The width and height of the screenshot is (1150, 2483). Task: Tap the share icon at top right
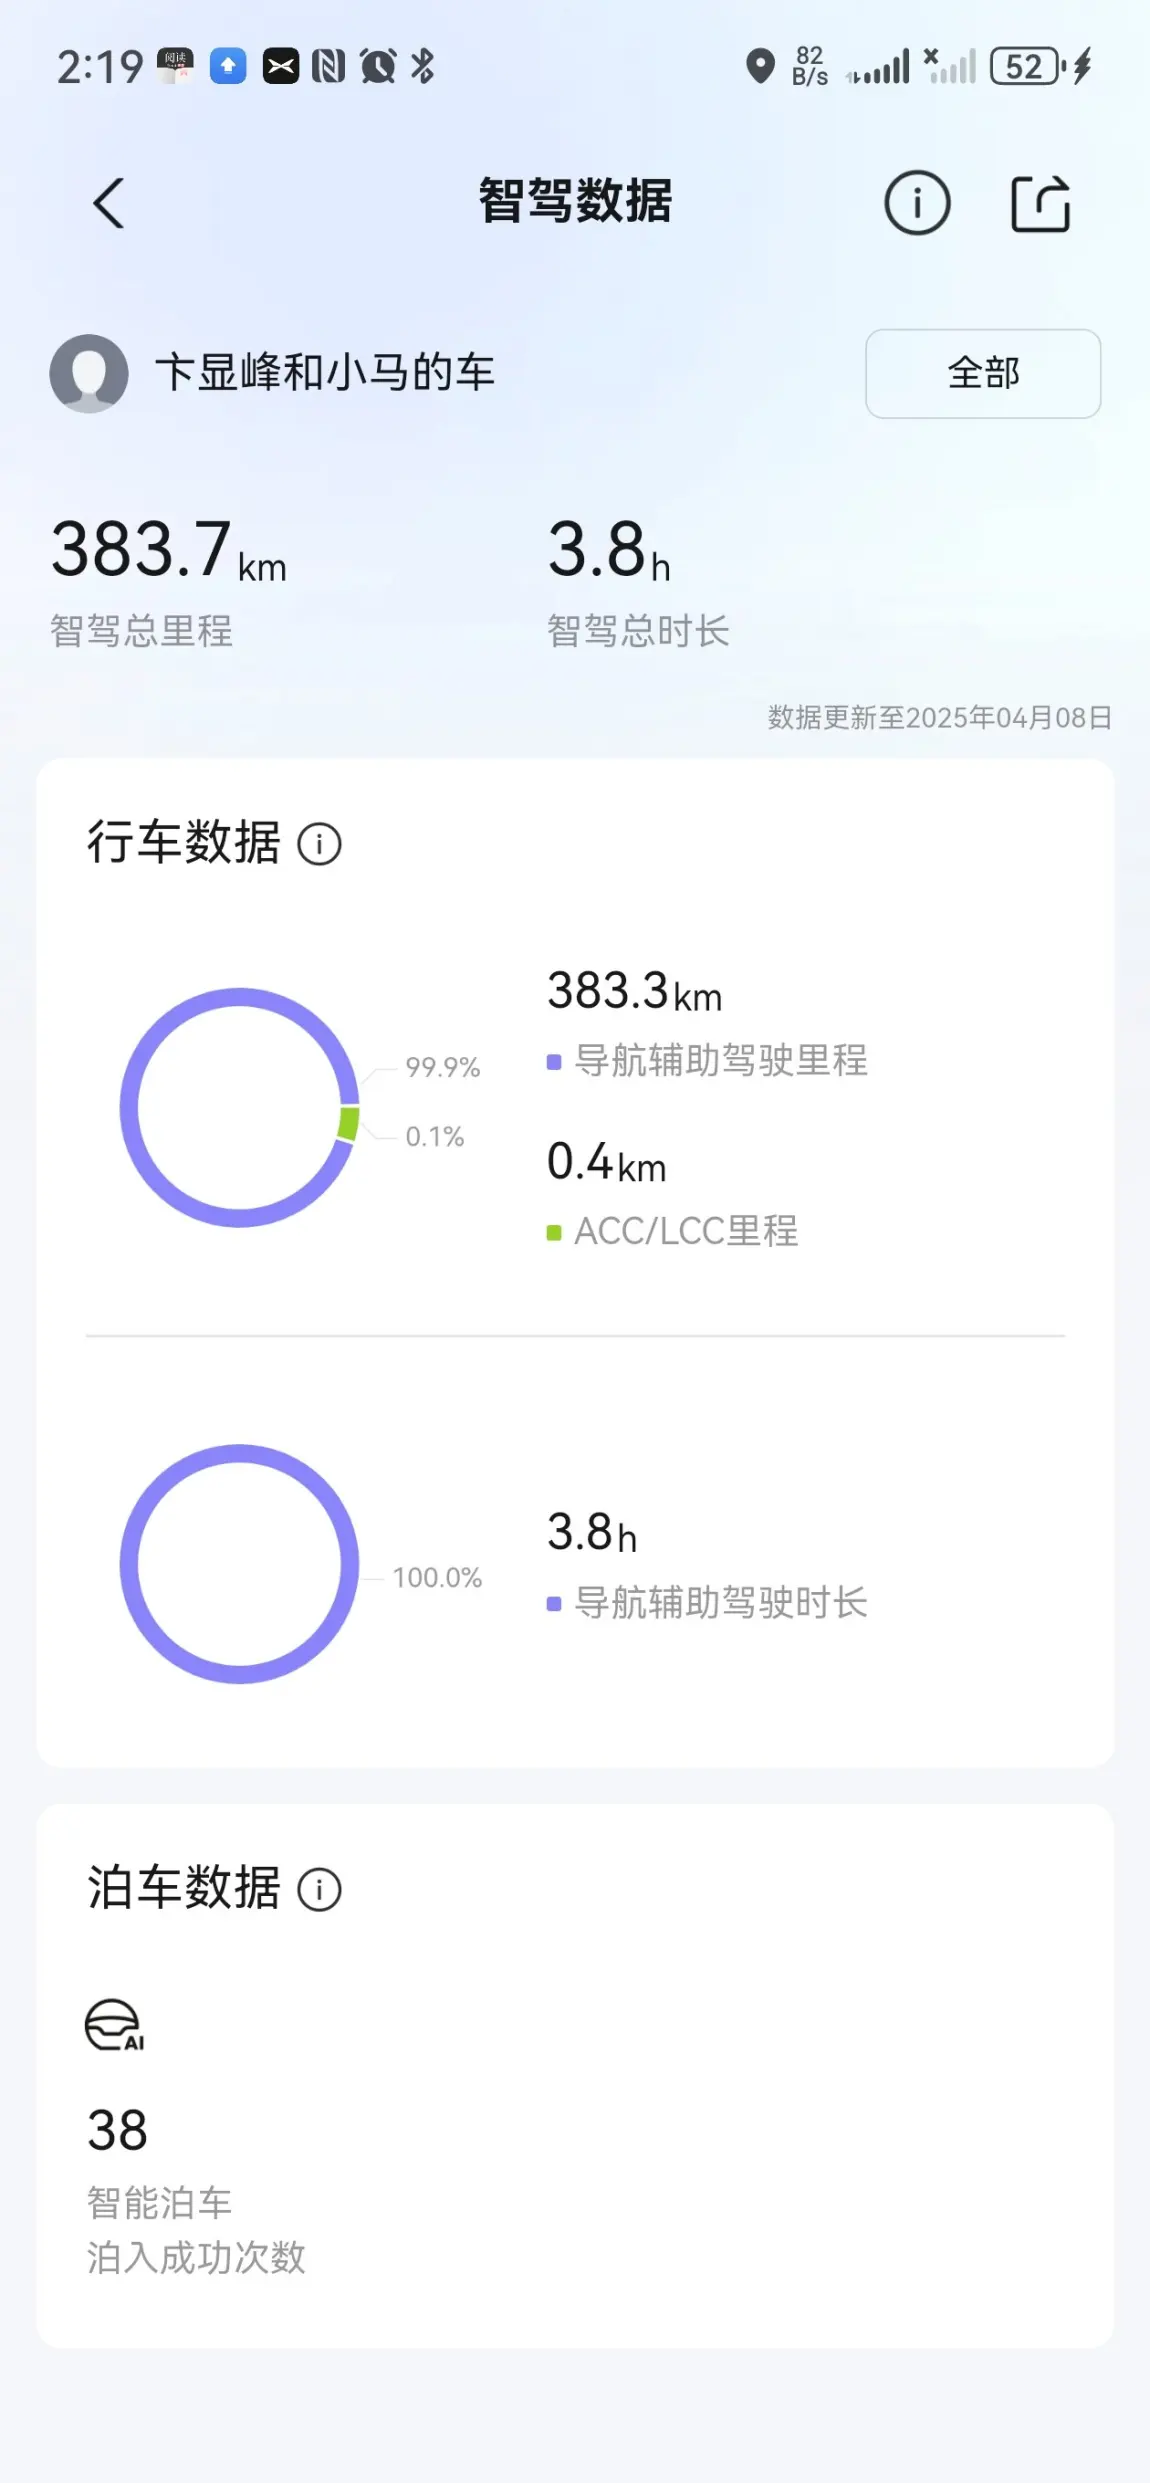1040,204
